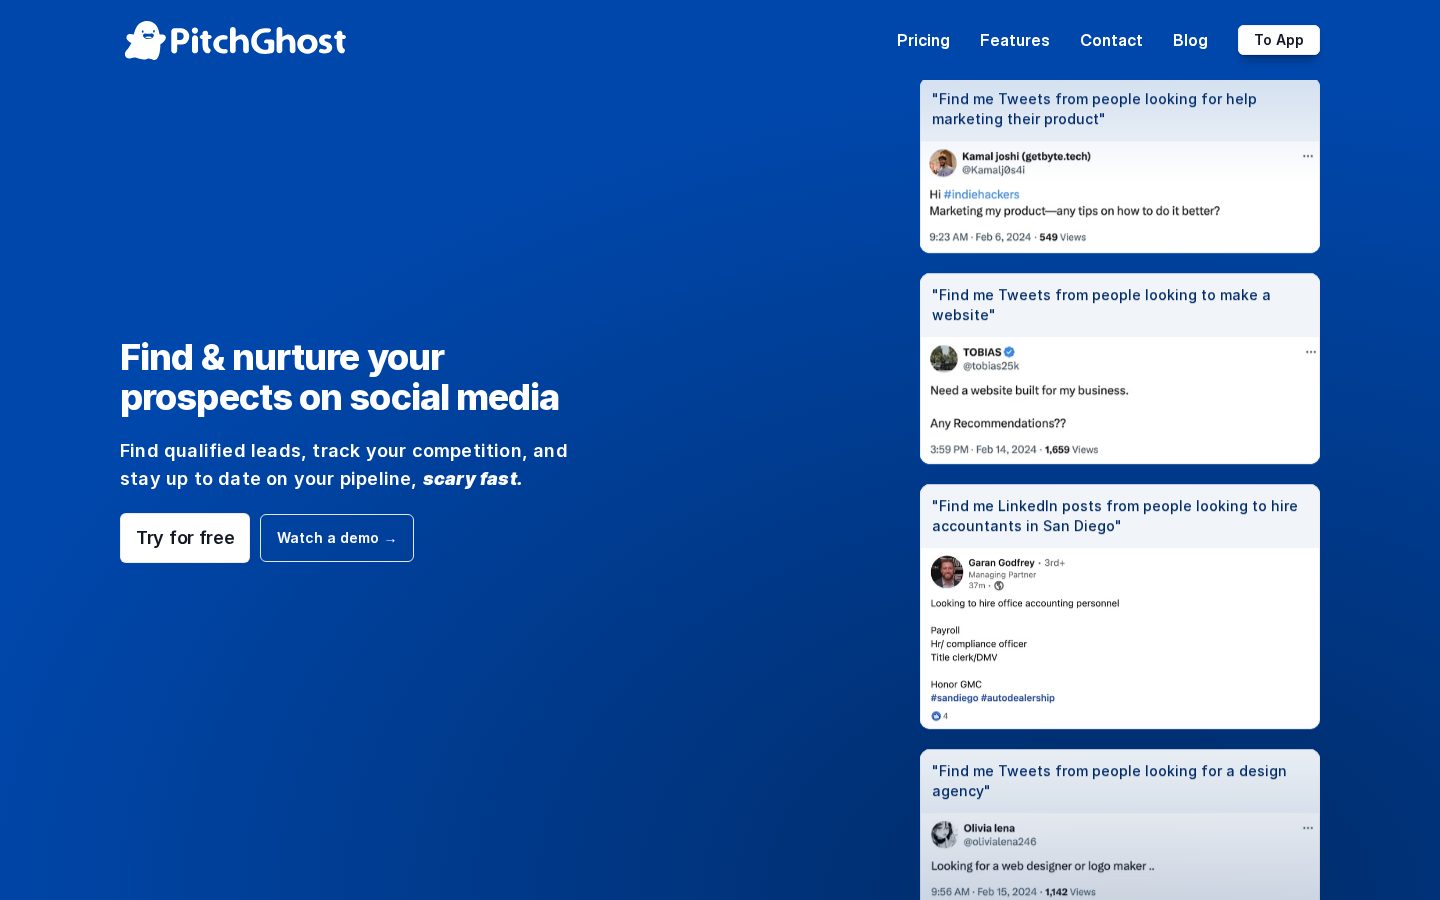Open more options on Kamal joshi tweet

pyautogui.click(x=1307, y=156)
